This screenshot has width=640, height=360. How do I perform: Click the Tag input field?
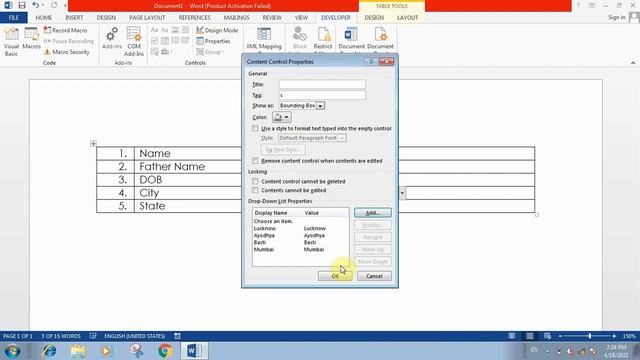pyautogui.click(x=322, y=95)
